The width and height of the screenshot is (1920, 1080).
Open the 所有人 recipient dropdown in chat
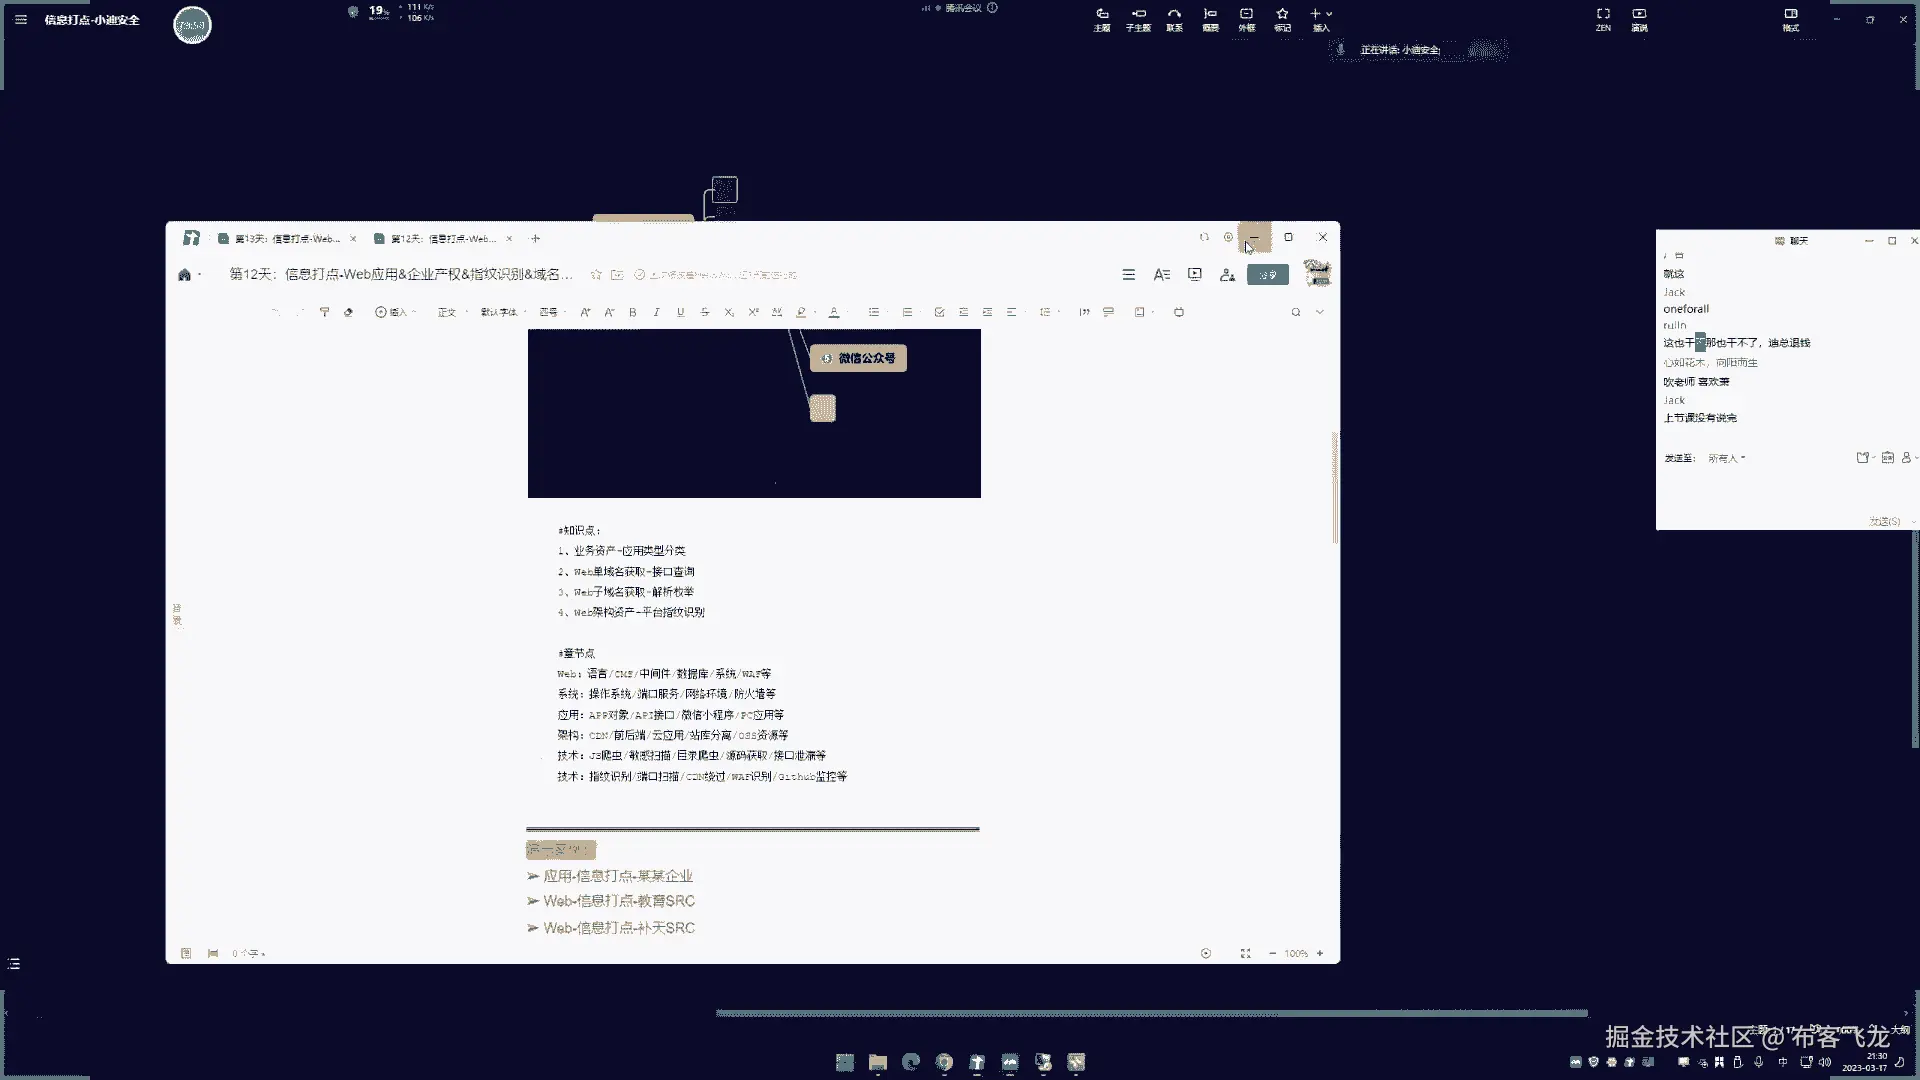tap(1726, 458)
